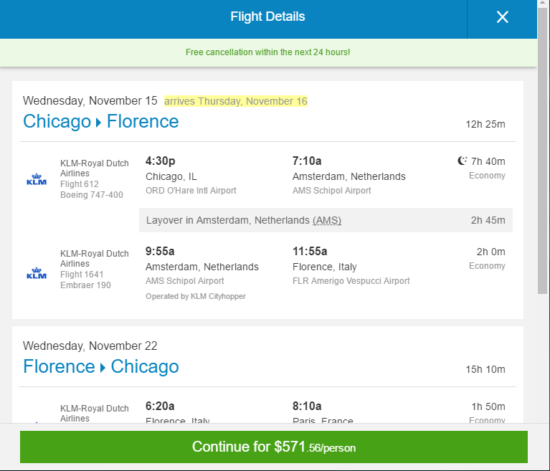This screenshot has width=550, height=471.
Task: Click the AMS abbreviation in layover row
Action: click(x=327, y=220)
